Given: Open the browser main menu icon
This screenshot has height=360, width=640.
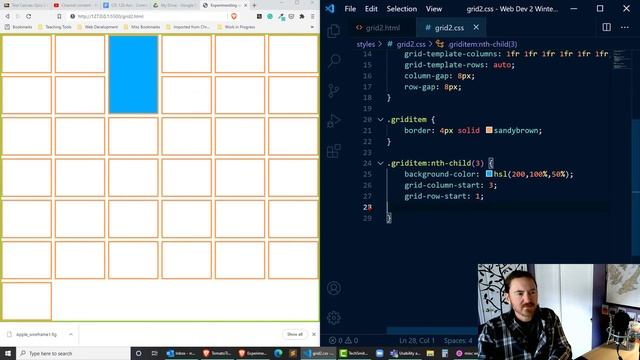Looking at the screenshot, I should [313, 16].
